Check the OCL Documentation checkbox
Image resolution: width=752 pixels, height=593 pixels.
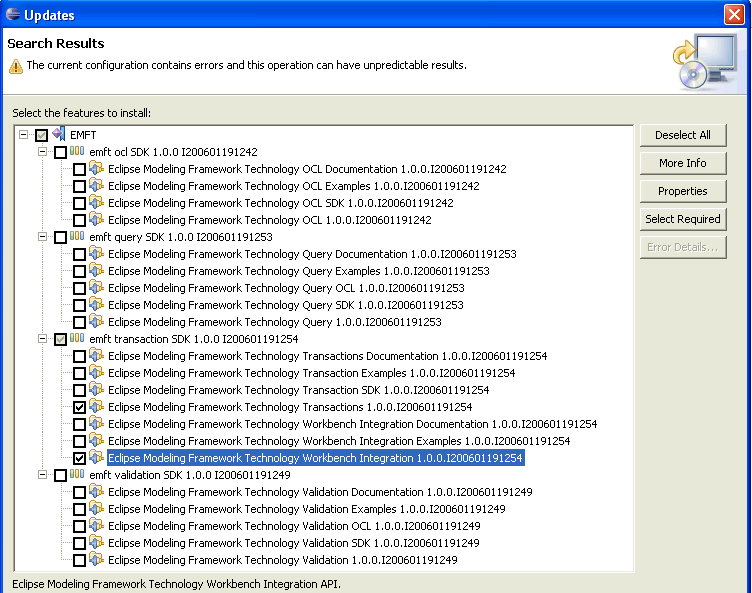click(x=80, y=169)
